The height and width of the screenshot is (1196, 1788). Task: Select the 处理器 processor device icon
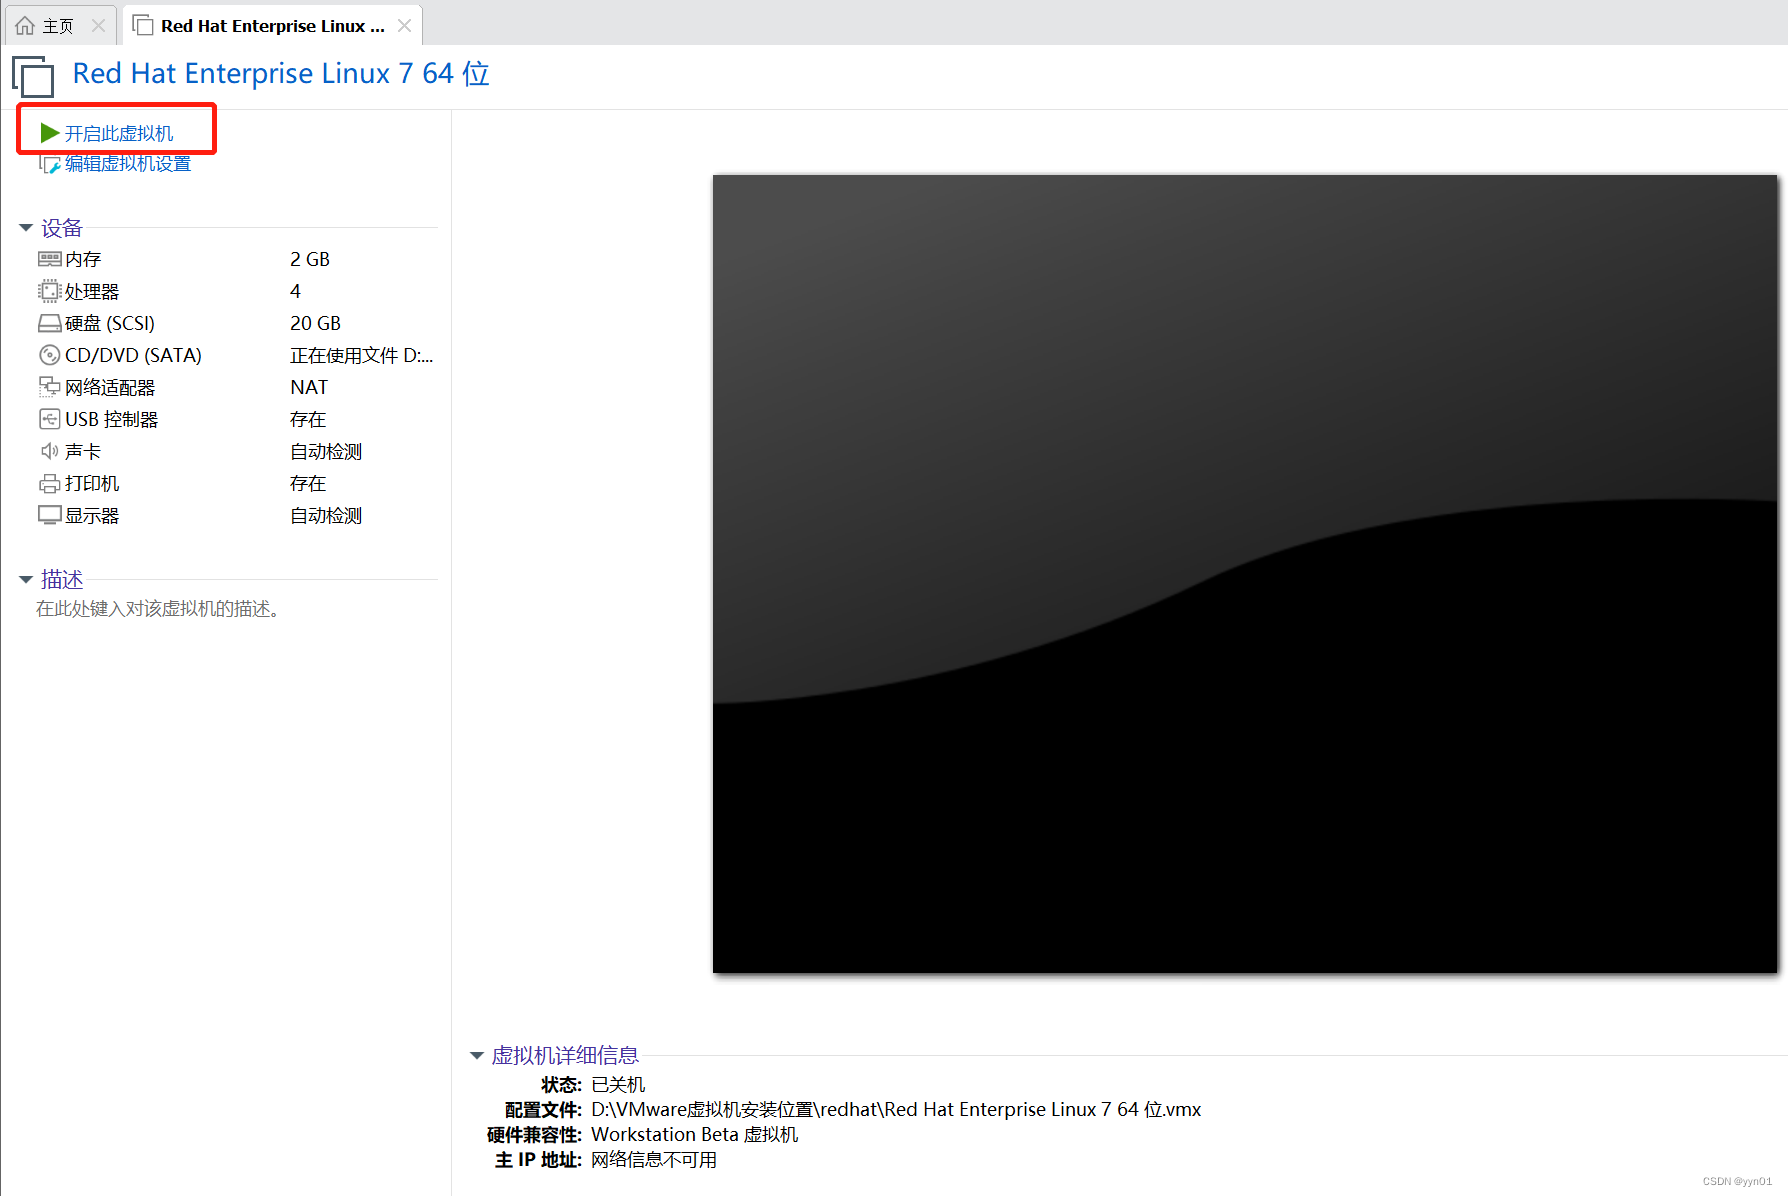(x=50, y=290)
